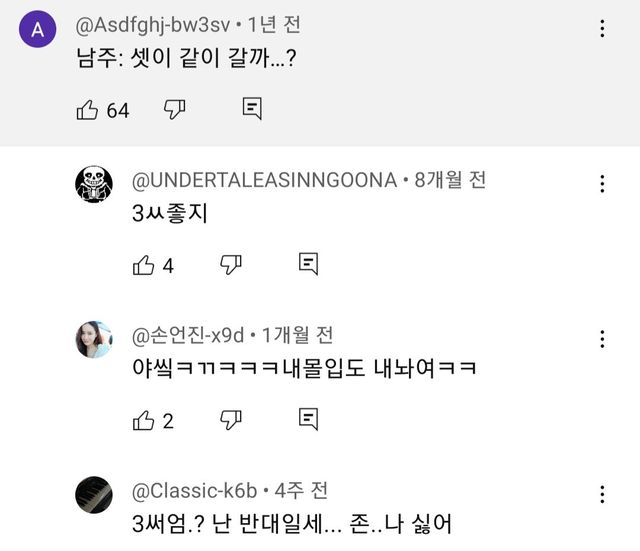Screen dimensions: 640x551
Task: Open options menu for @Classic-k6b reply
Action: click(x=602, y=494)
